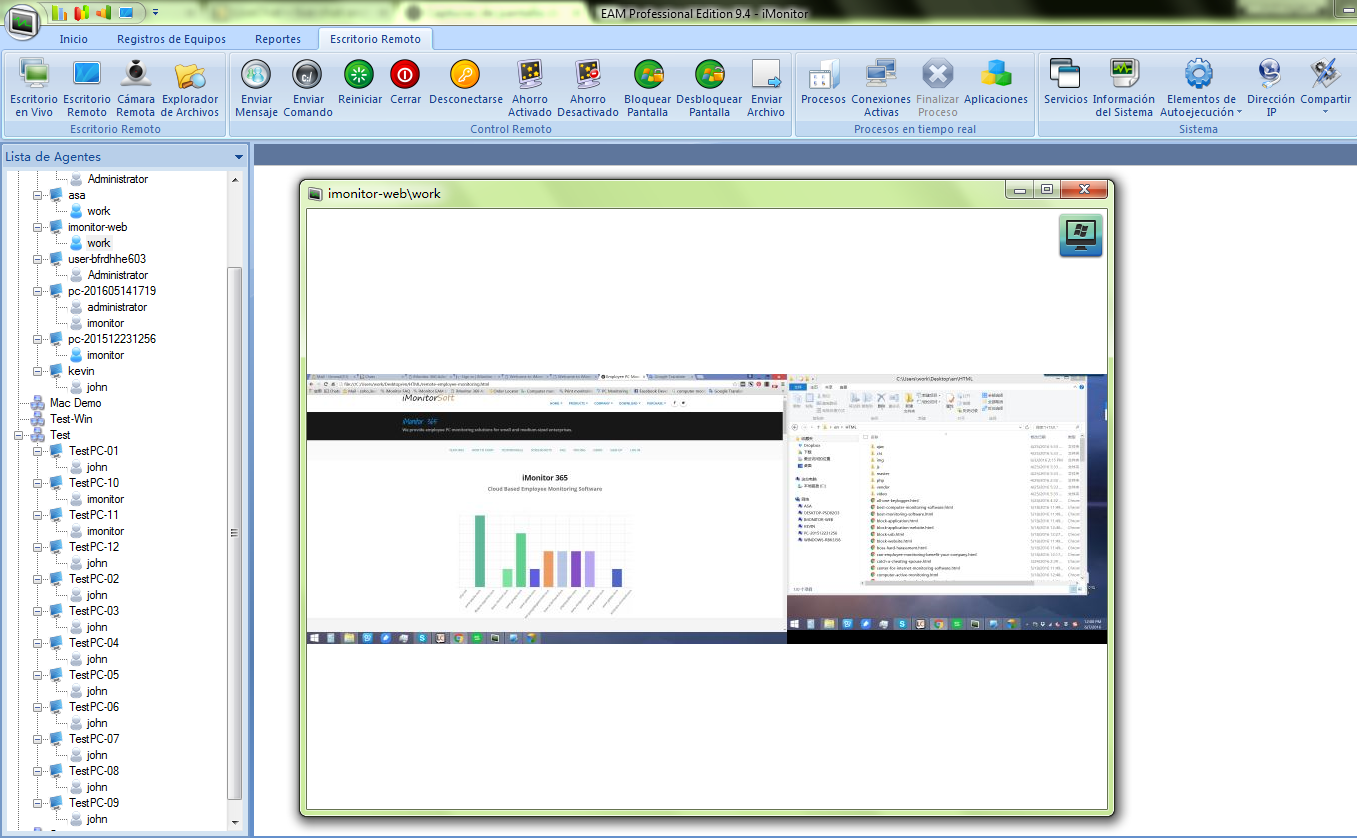
Task: Click the green Reiniciar restart icon
Action: (x=359, y=76)
